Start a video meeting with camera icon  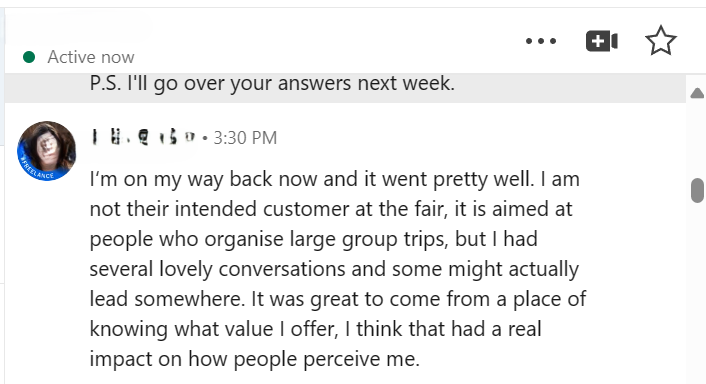point(602,41)
